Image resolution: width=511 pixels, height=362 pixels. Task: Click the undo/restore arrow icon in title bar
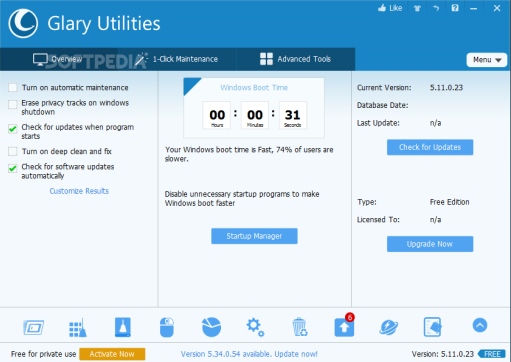[x=436, y=8]
